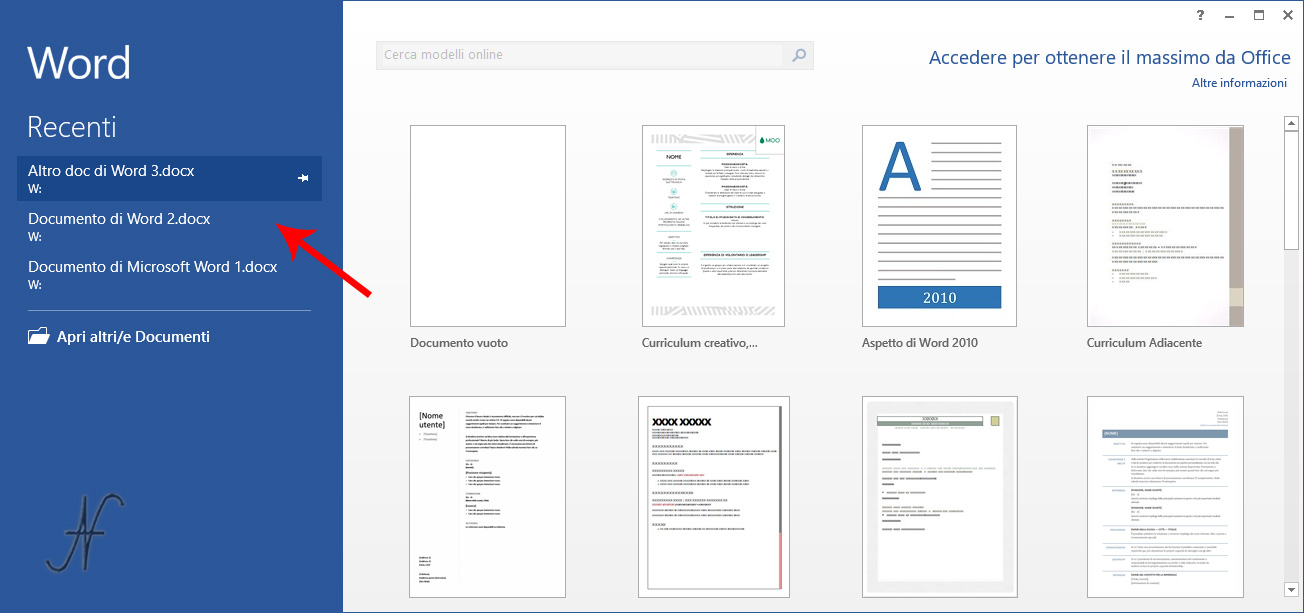Screen dimensions: 1304x613
Task: Open Altro doc di Word 3.docx
Action: pos(169,178)
